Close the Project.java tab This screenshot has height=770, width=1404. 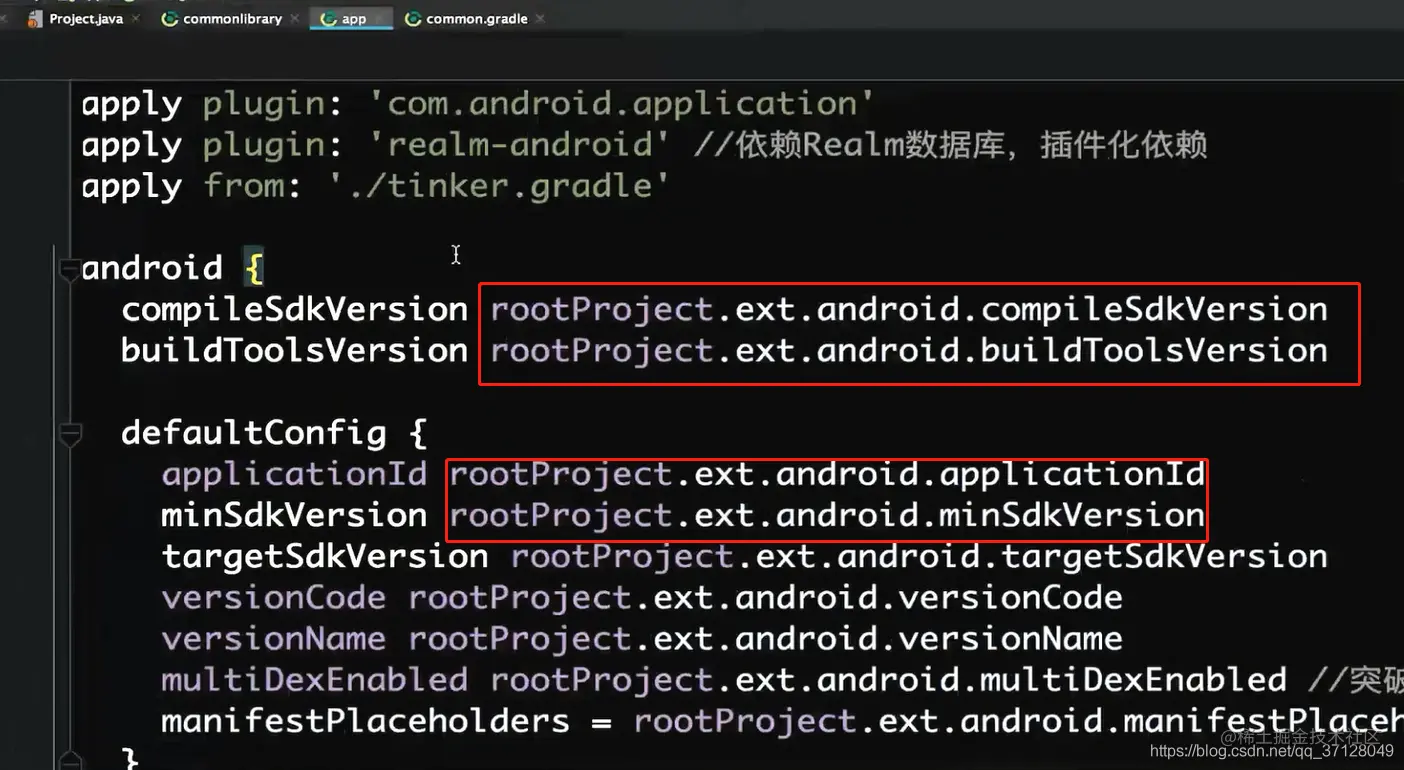136,19
